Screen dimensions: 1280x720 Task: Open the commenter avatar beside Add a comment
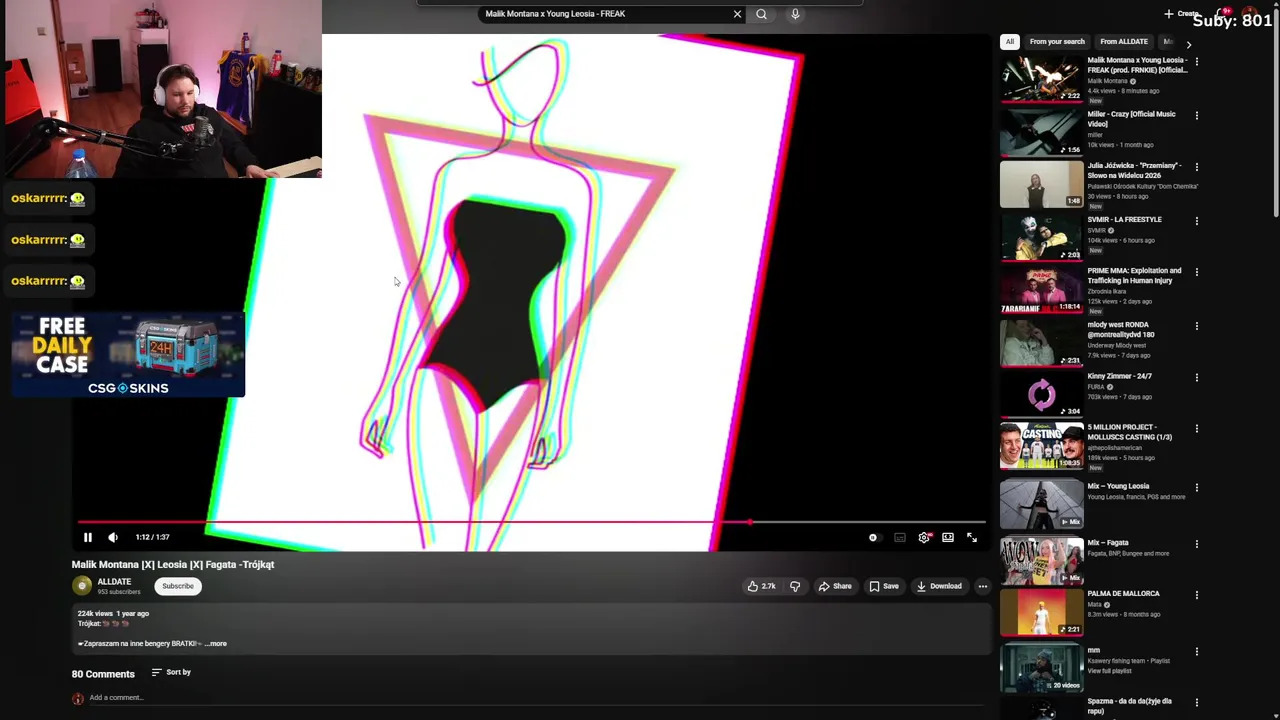78,698
